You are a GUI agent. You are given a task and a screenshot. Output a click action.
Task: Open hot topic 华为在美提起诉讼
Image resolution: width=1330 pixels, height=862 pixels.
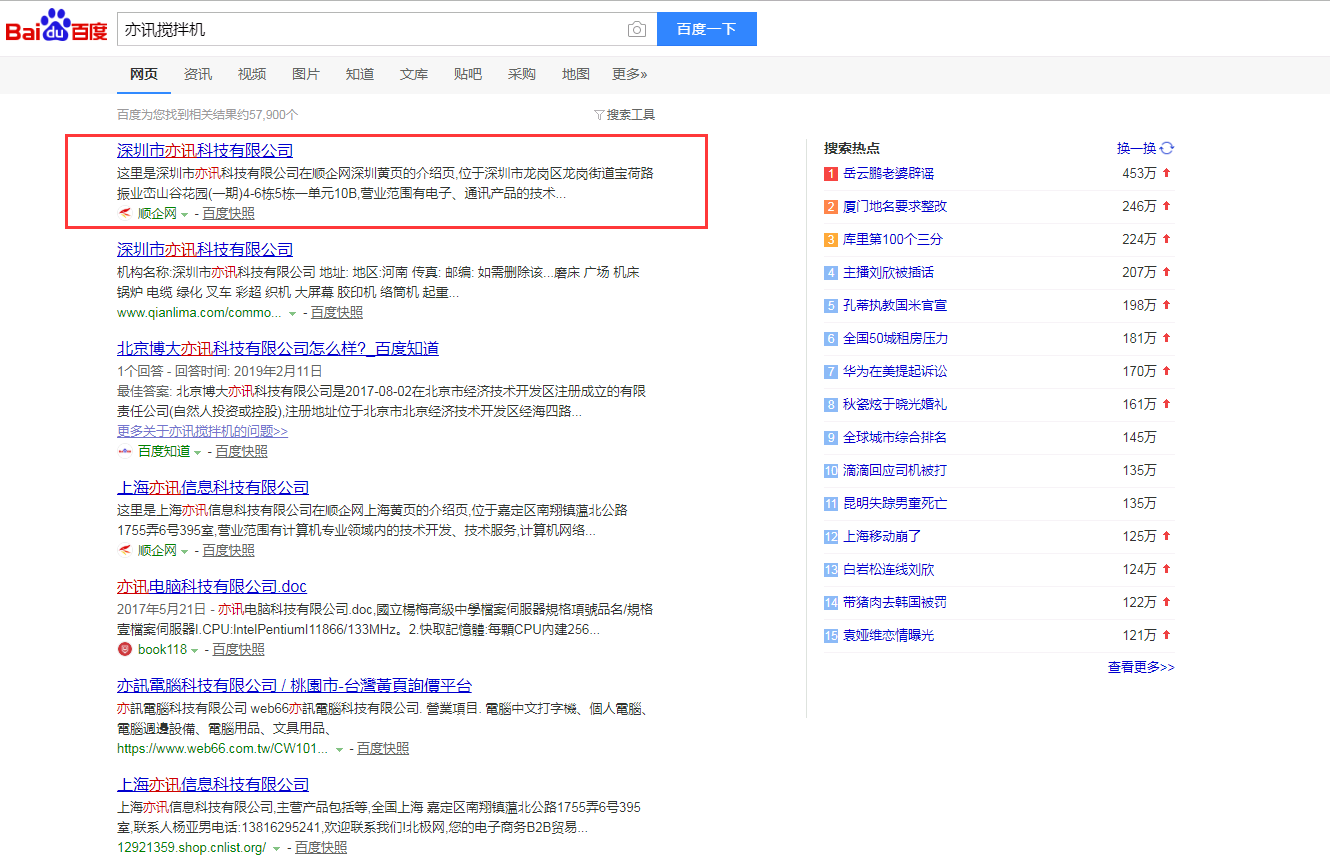coord(895,372)
